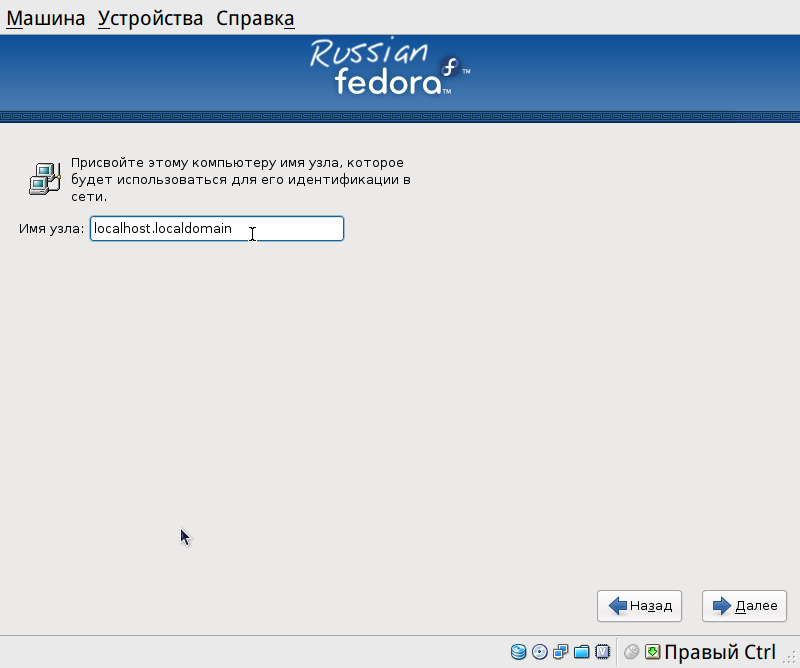Screen dimensions: 800x668
Task: Click the shared folders status icon
Action: pyautogui.click(x=581, y=652)
